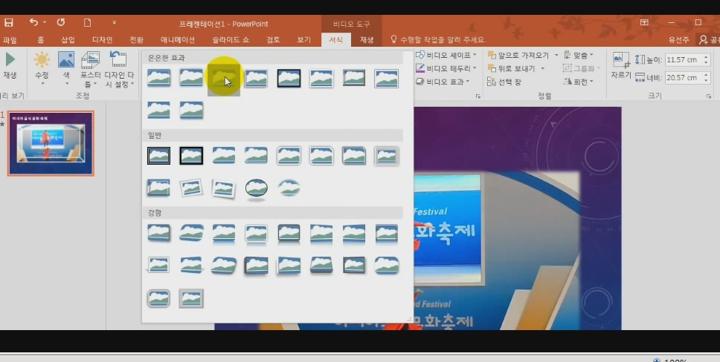Switch to the 디자인 tab
This screenshot has height=362, width=720.
tap(102, 40)
